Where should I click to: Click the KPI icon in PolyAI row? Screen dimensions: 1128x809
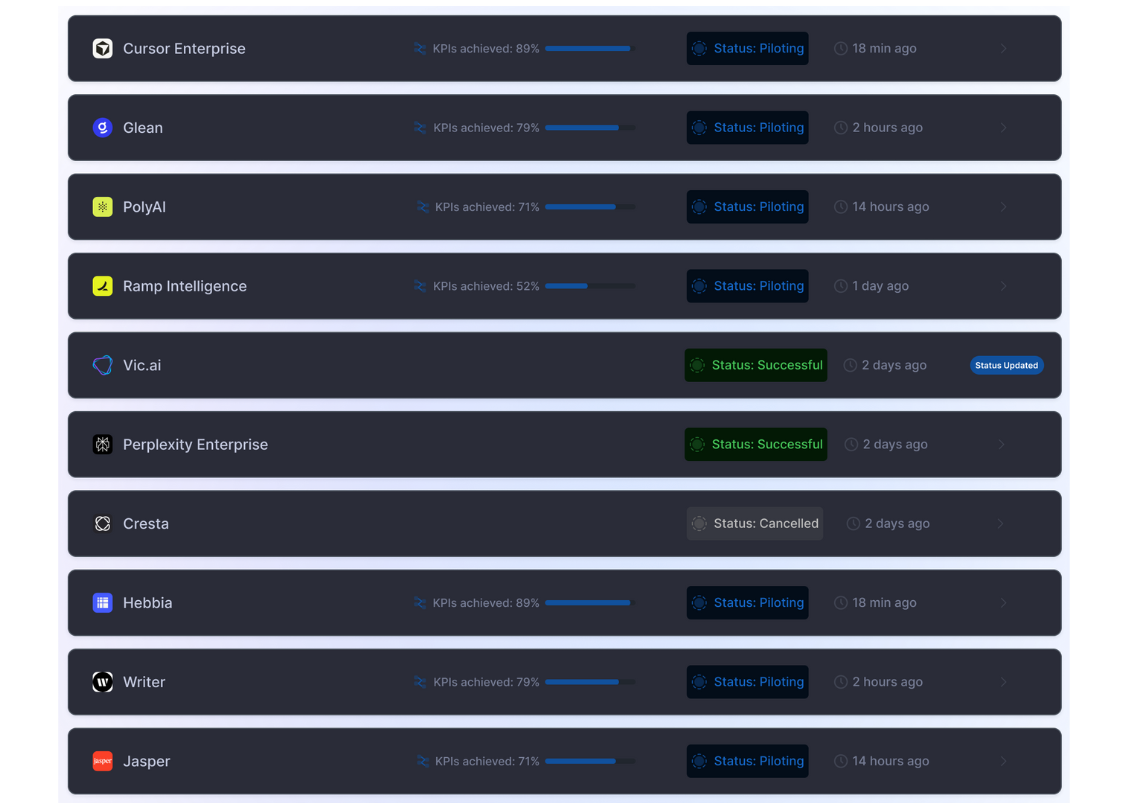[x=423, y=206]
